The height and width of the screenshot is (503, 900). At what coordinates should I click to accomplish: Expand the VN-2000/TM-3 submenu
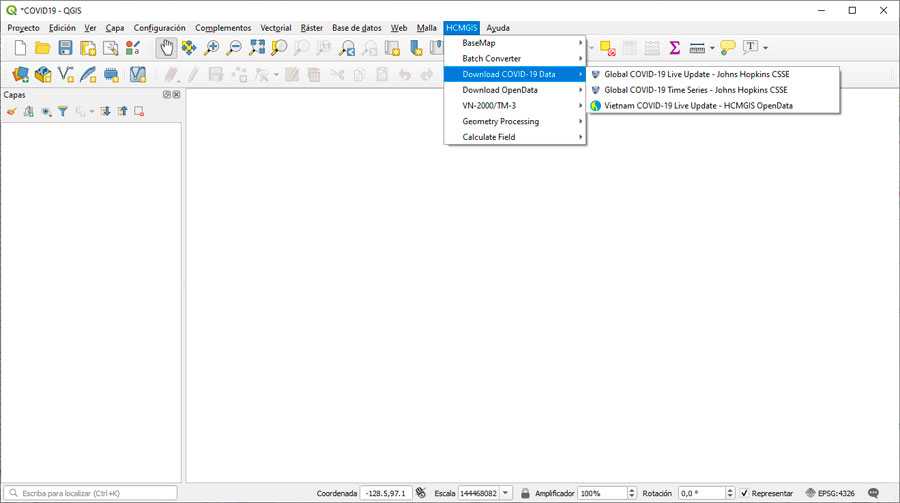click(x=515, y=106)
